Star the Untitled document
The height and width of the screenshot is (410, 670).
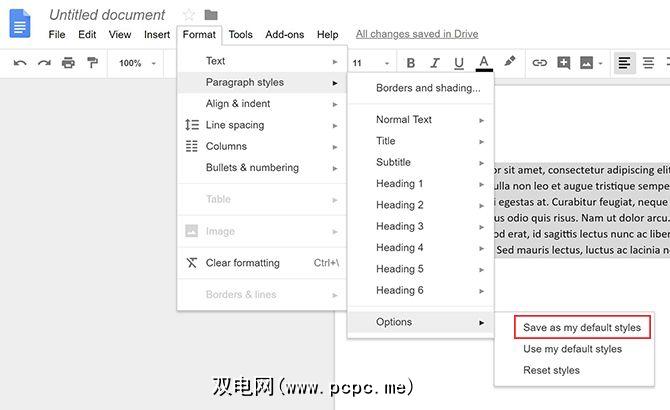point(188,15)
